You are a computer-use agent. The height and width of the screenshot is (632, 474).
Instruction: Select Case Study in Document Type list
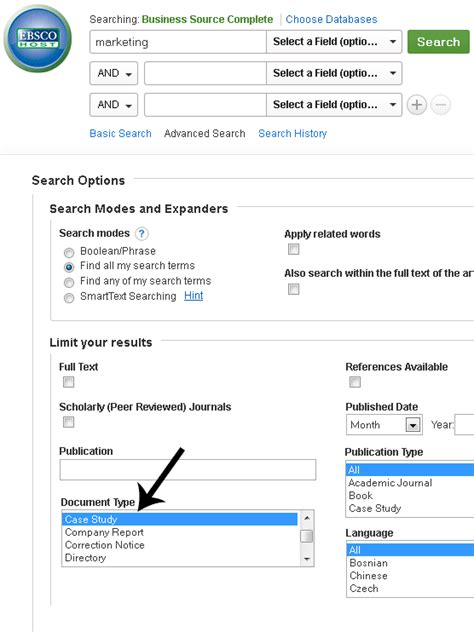point(180,519)
